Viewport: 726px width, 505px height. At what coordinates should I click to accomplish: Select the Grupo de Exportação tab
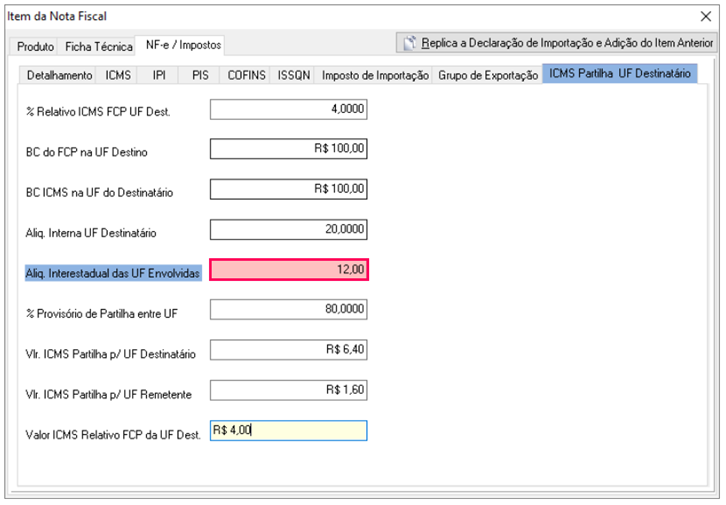coord(488,75)
